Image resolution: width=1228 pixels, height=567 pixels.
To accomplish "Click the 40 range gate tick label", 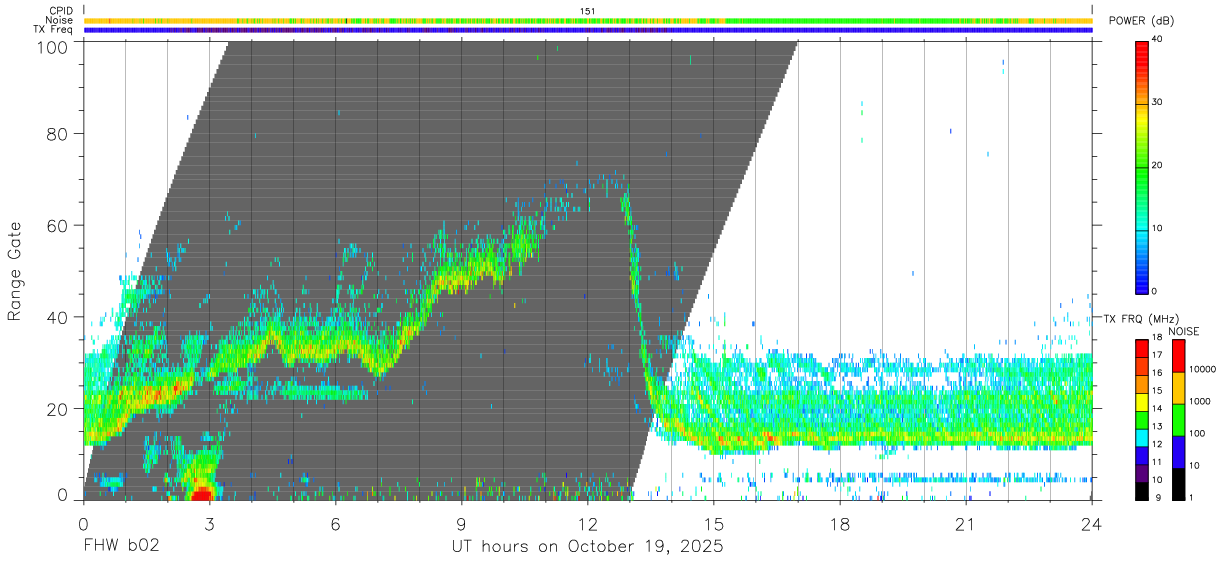I will 57,317.
